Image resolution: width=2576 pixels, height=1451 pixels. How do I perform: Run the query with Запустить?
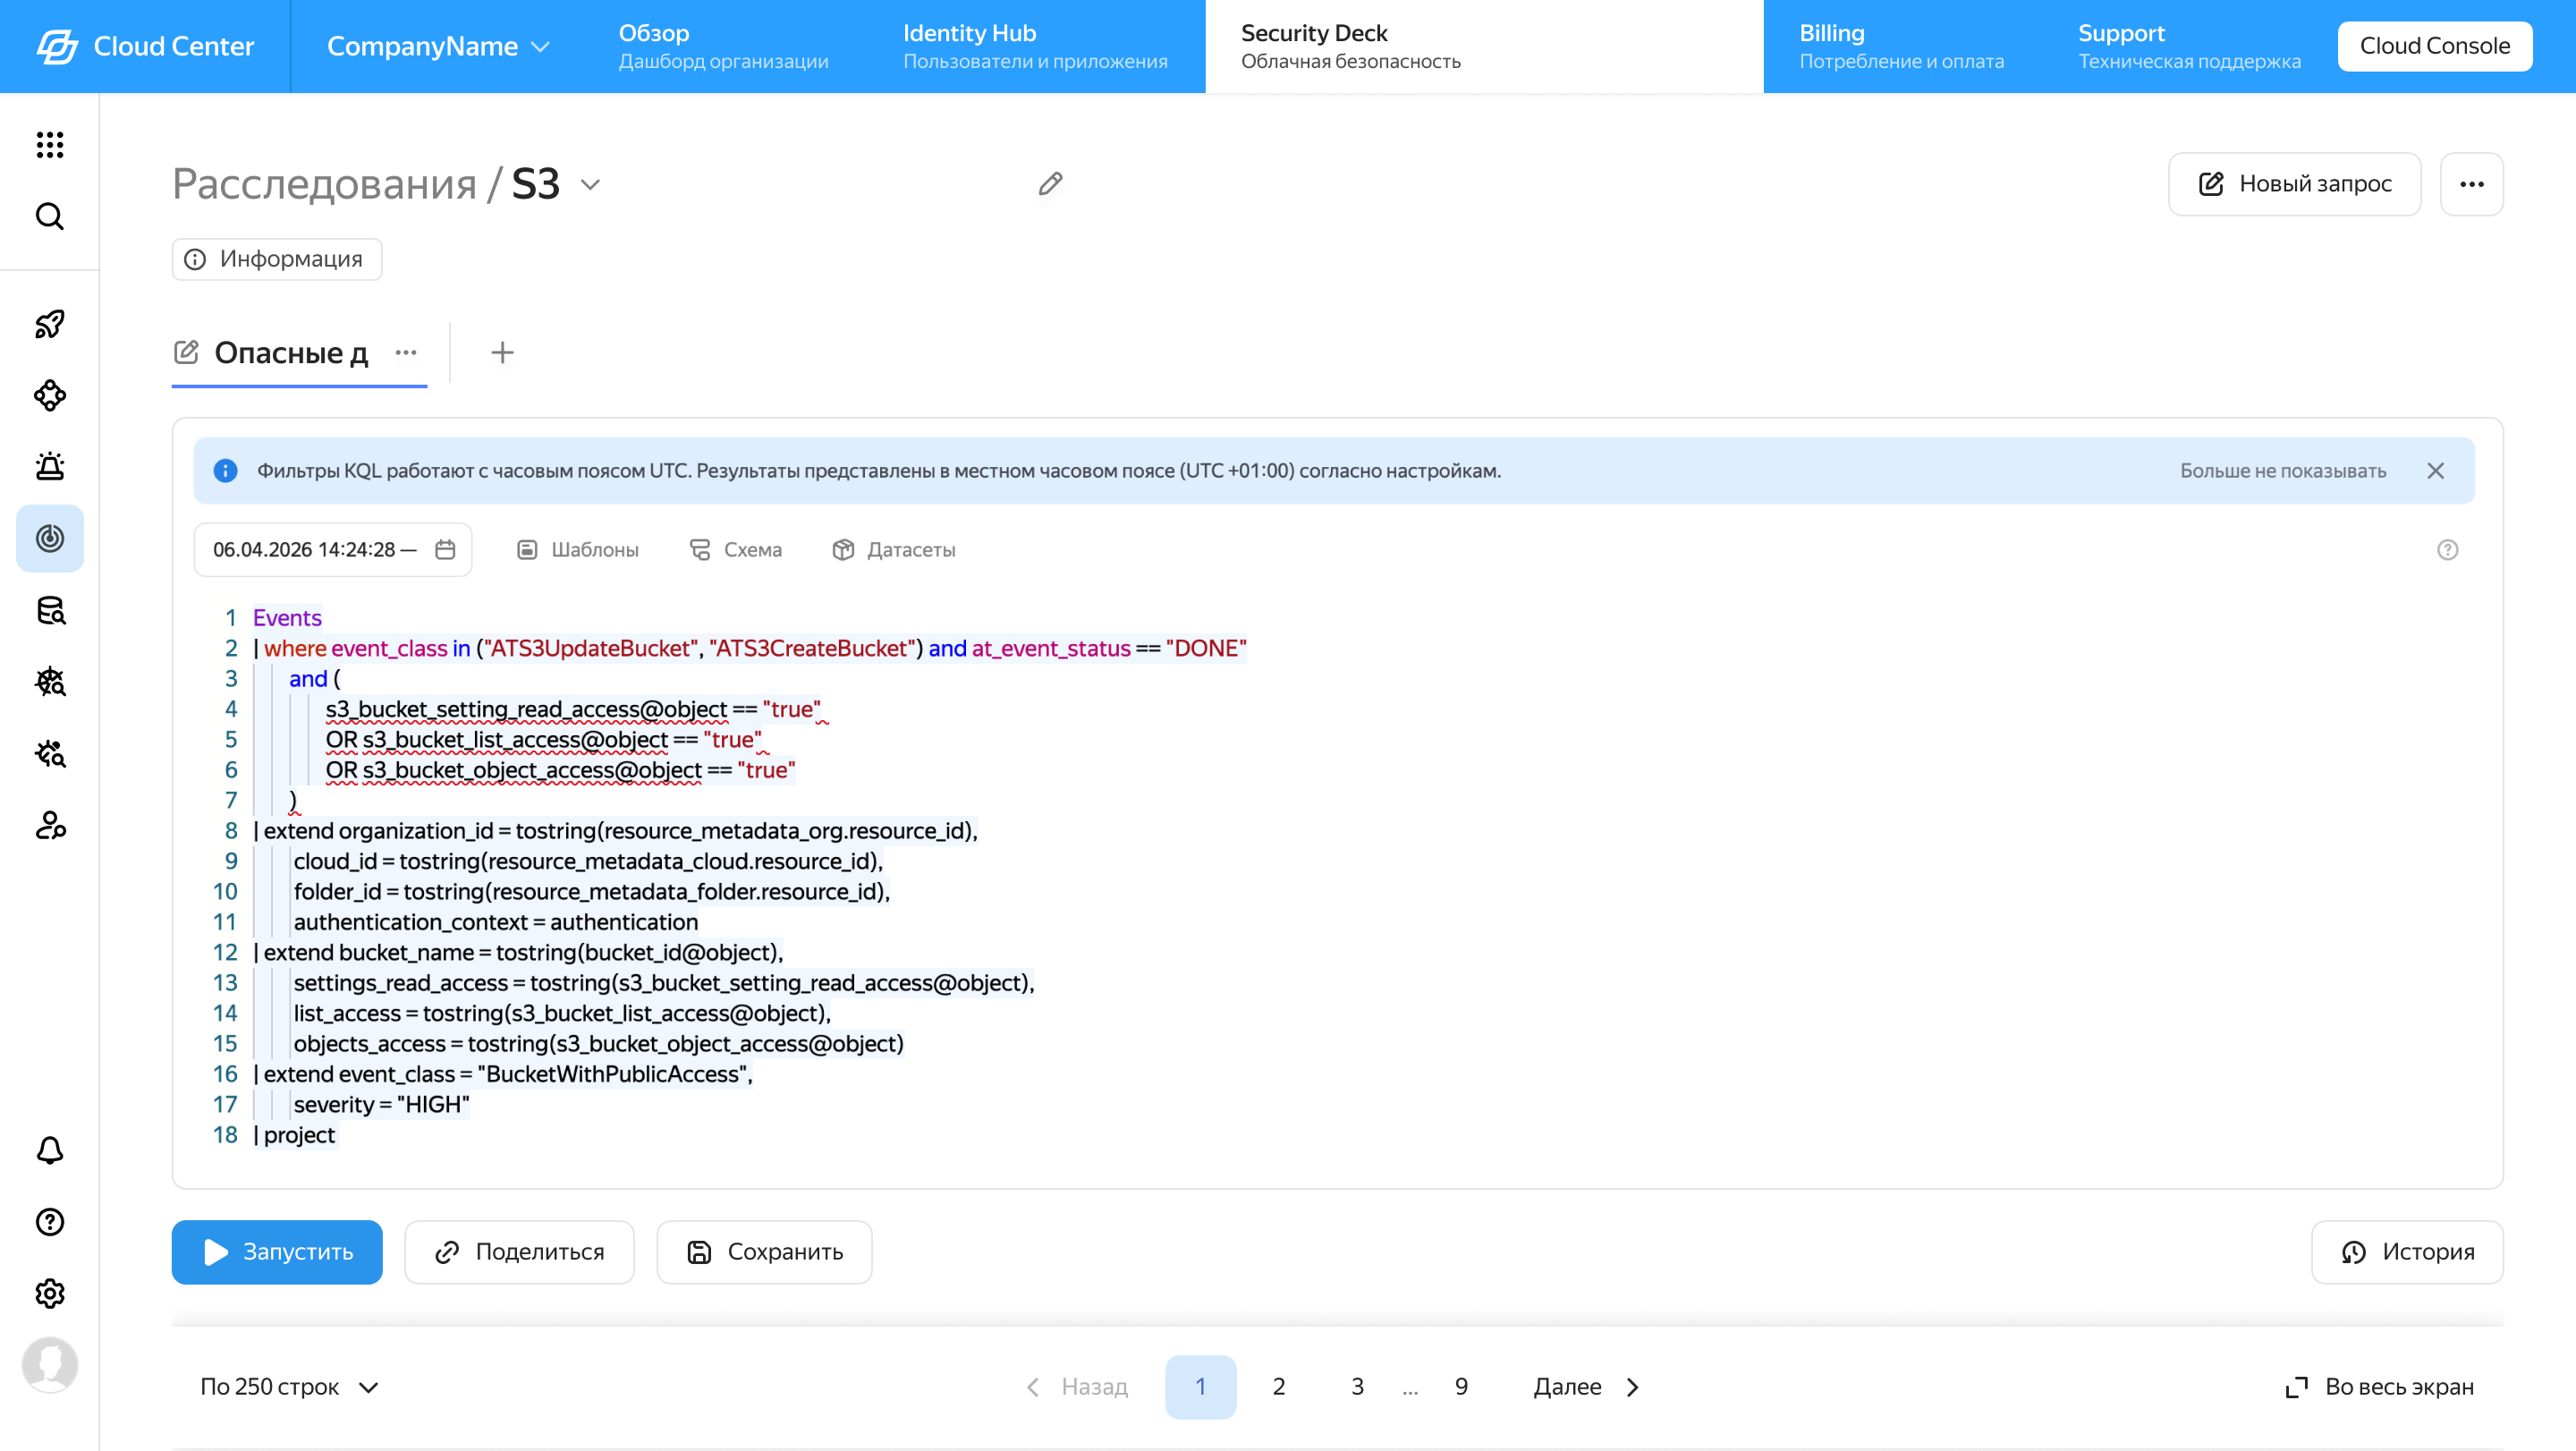pos(277,1251)
